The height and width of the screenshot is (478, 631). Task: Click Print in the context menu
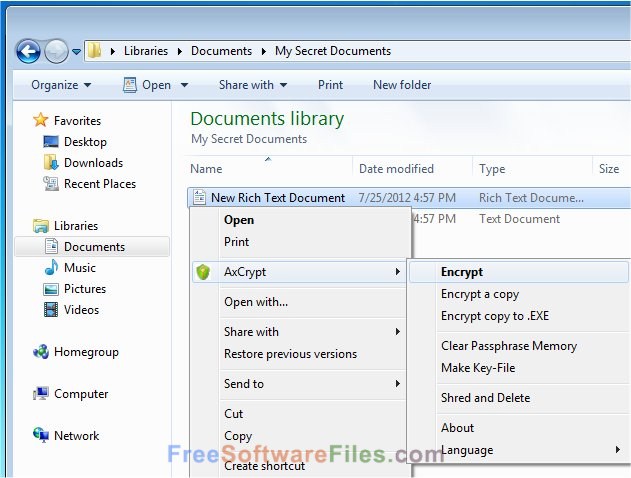236,242
